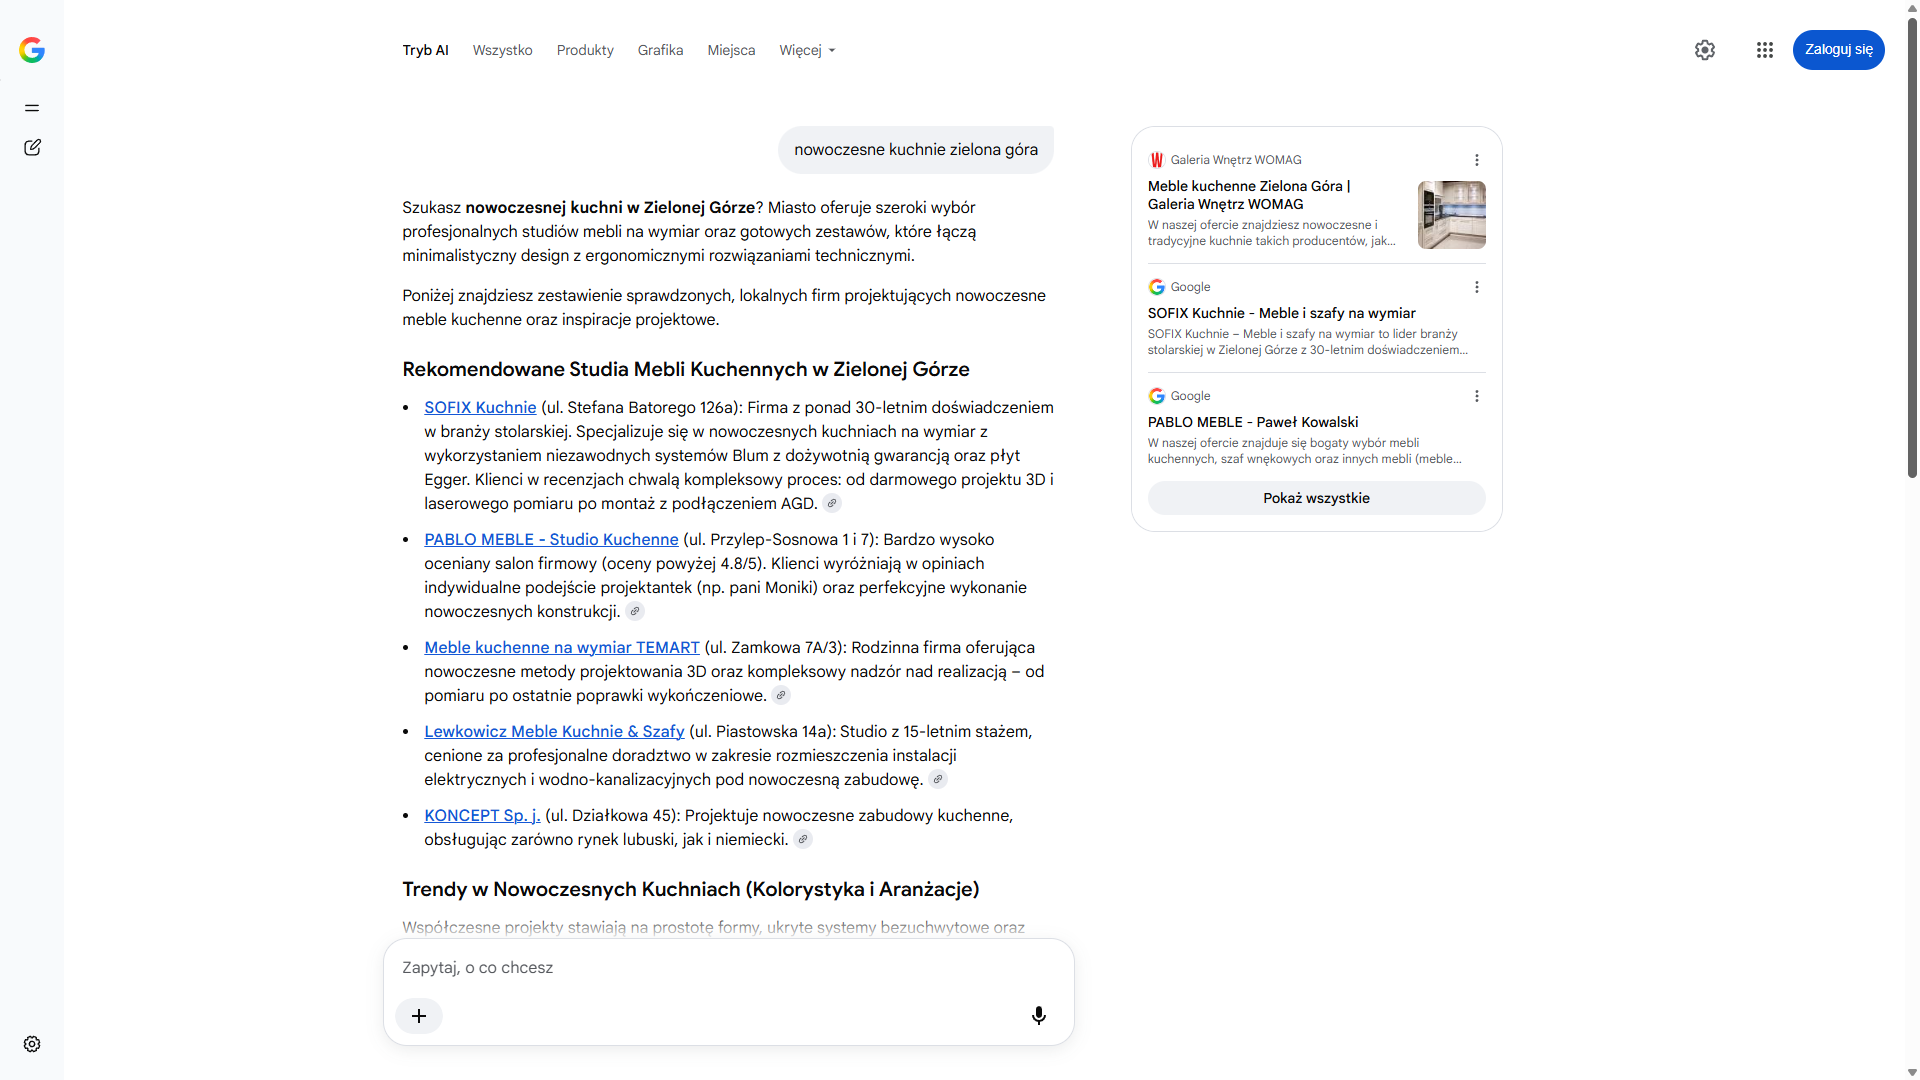Click the Zaloguj się button

pos(1838,50)
